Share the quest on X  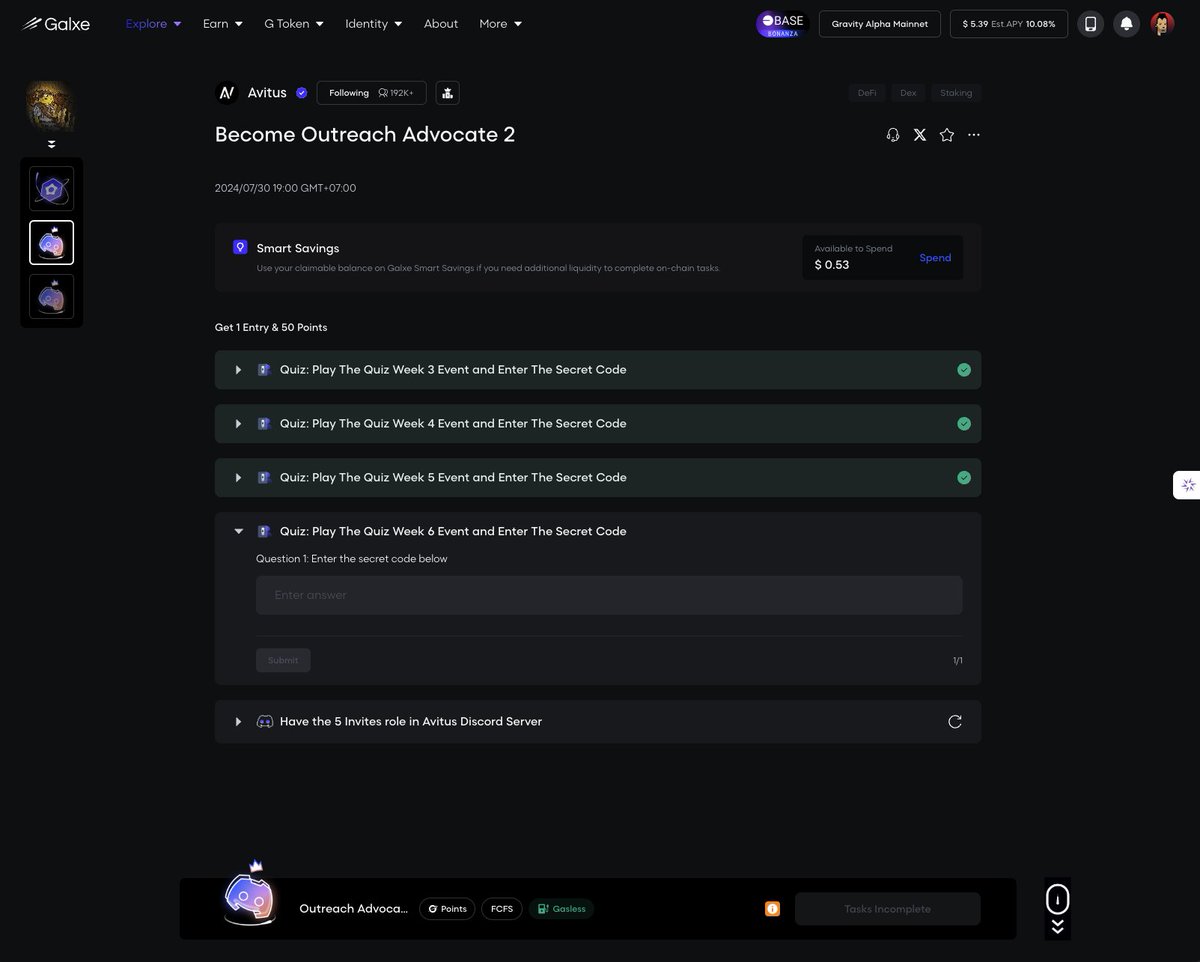(920, 135)
